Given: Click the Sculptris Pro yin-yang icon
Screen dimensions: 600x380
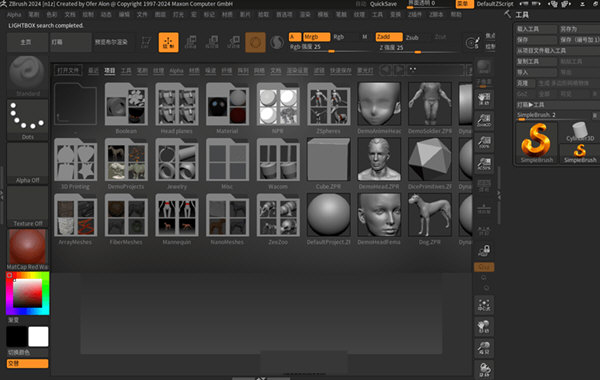Looking at the screenshot, I should click(x=277, y=42).
